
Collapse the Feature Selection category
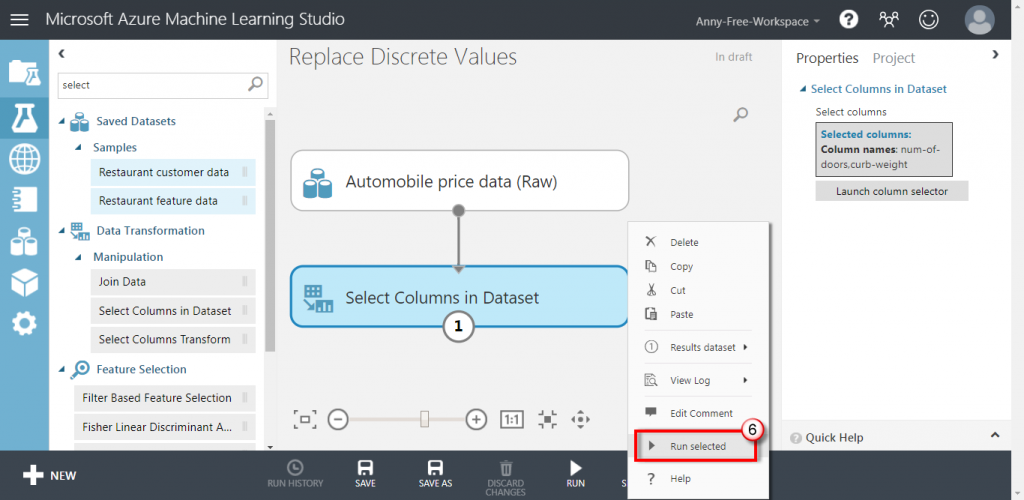(63, 369)
